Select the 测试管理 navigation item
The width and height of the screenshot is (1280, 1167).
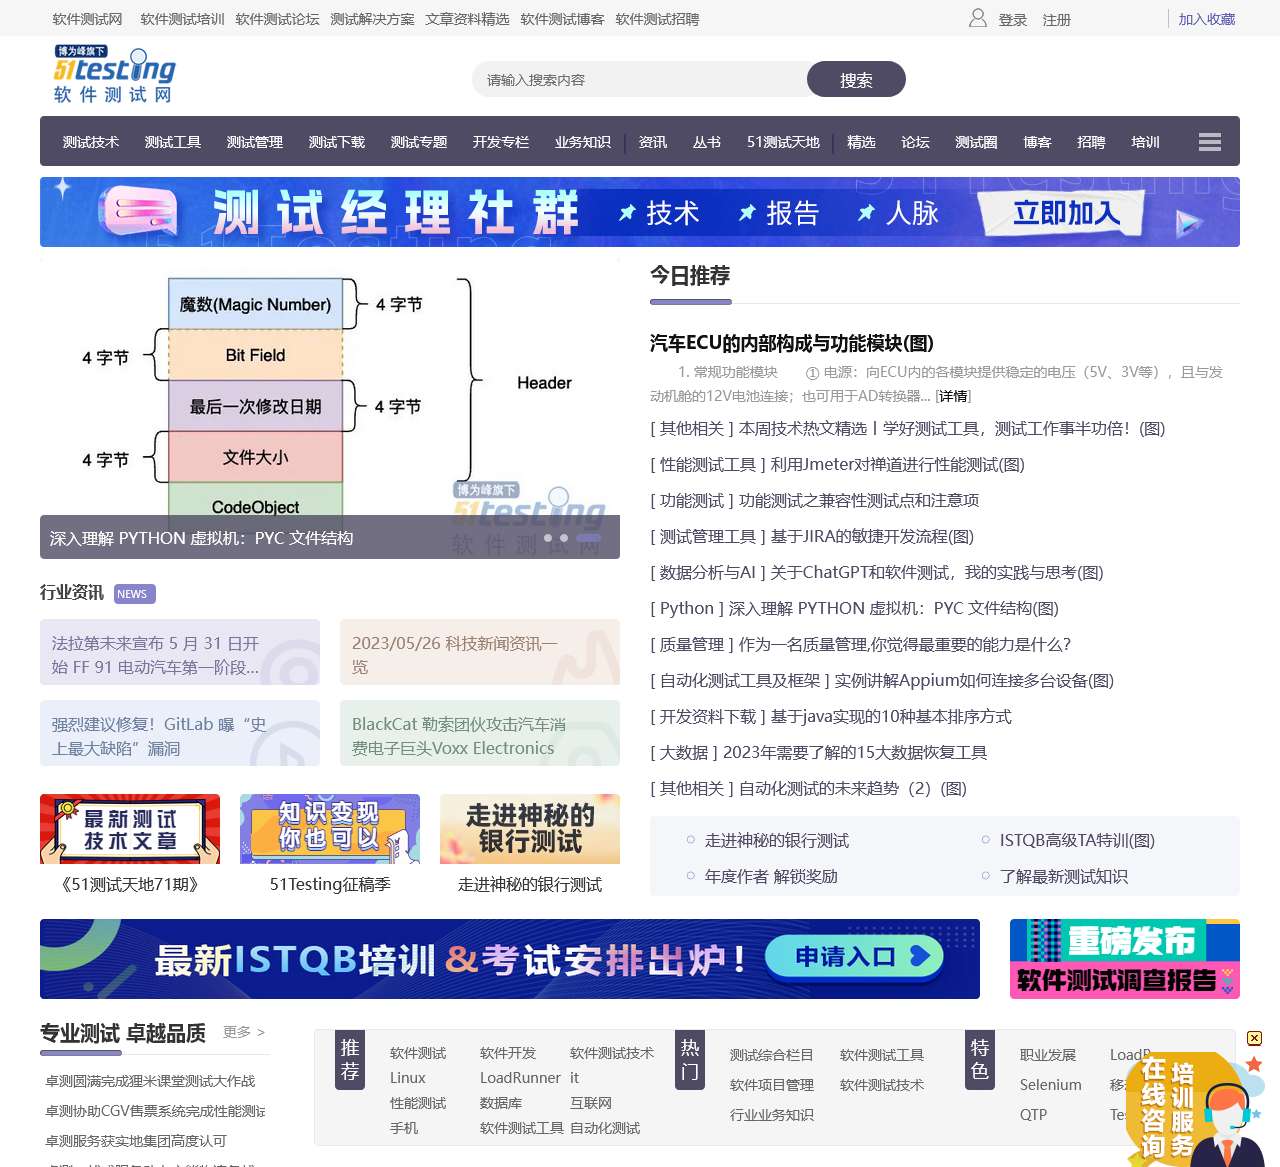coord(255,142)
